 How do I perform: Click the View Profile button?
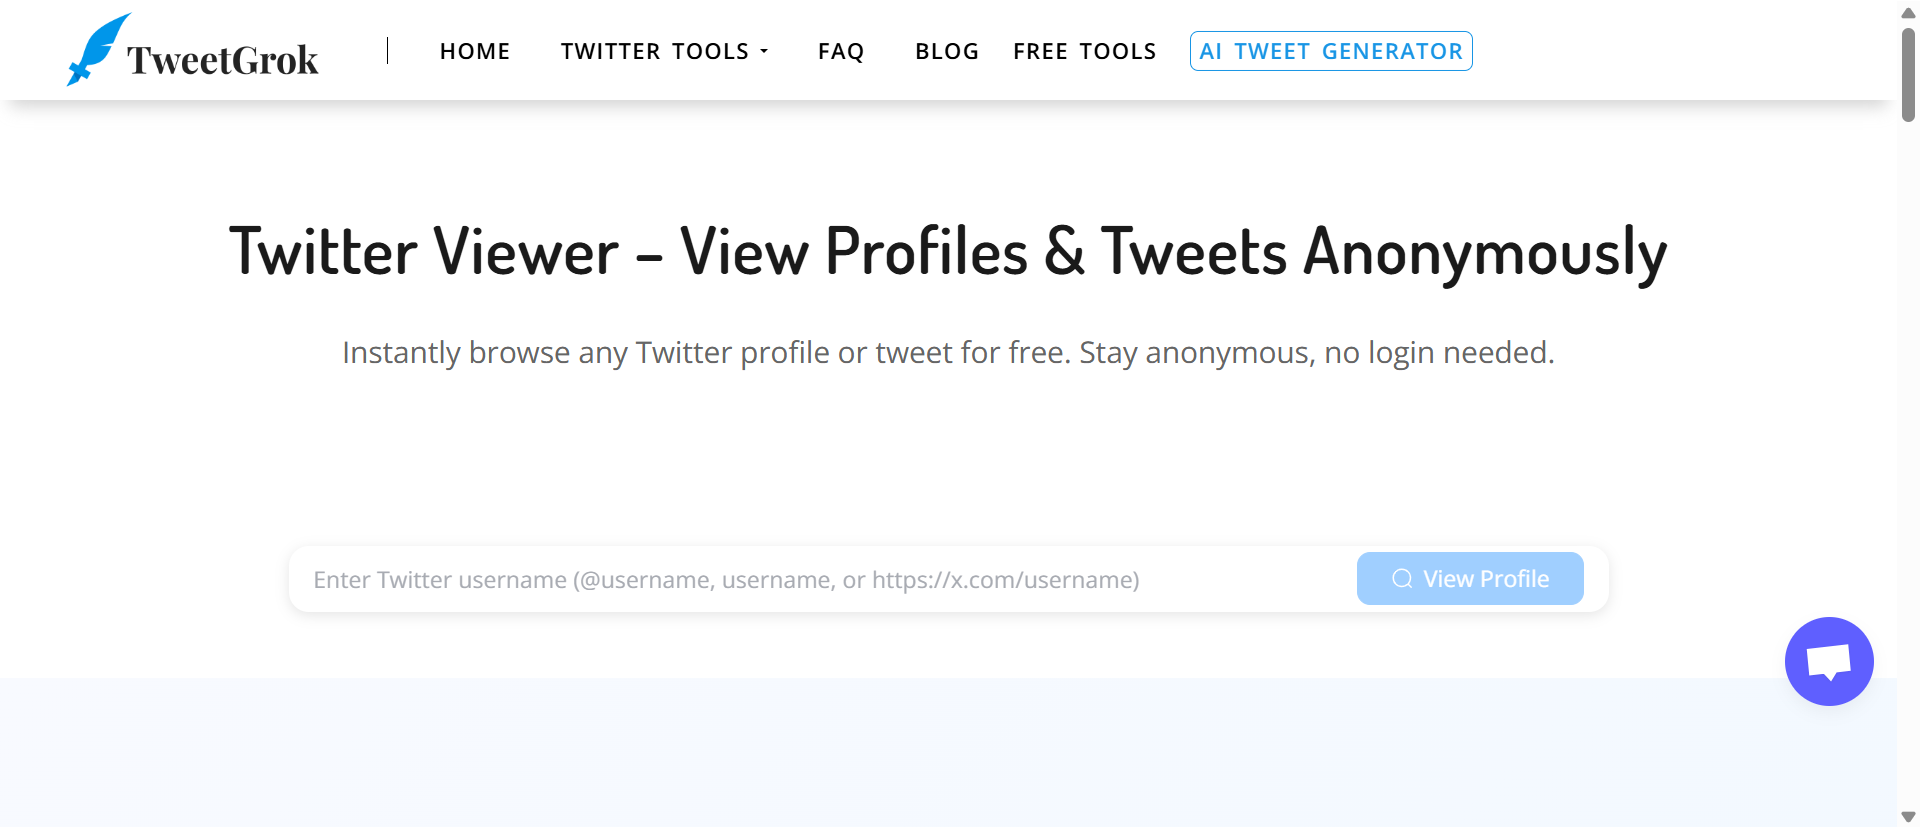[x=1470, y=579]
